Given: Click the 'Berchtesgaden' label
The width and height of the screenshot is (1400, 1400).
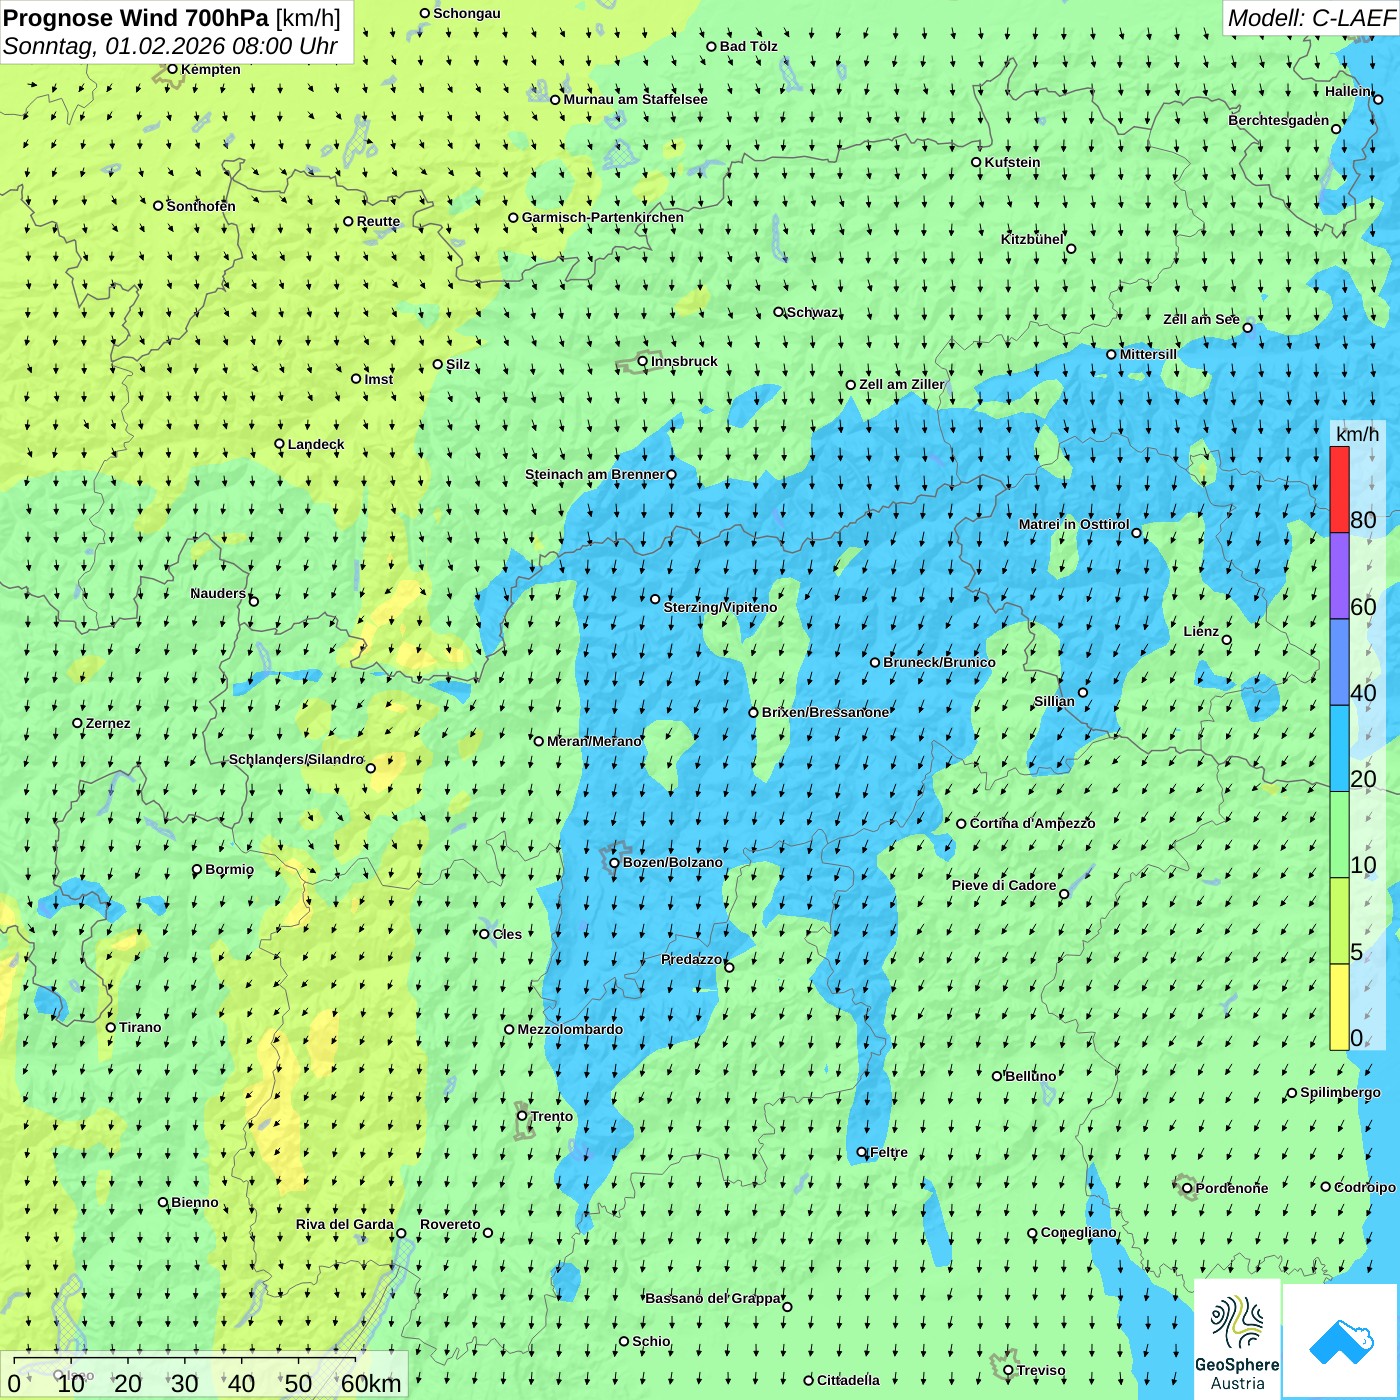Looking at the screenshot, I should coord(1279,120).
